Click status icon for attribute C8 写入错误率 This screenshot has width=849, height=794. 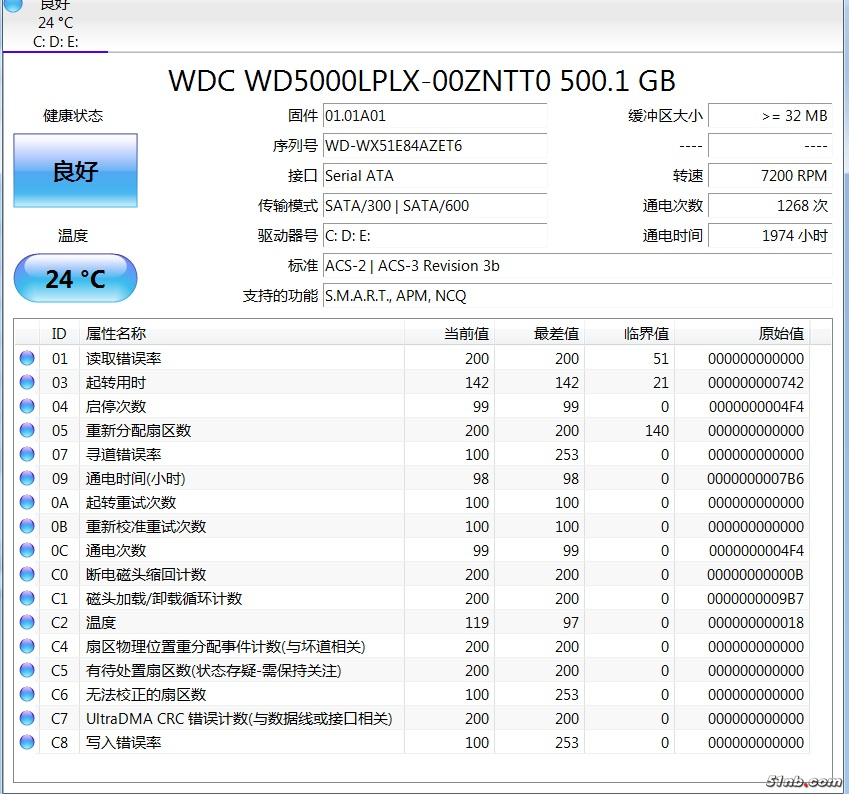point(27,742)
